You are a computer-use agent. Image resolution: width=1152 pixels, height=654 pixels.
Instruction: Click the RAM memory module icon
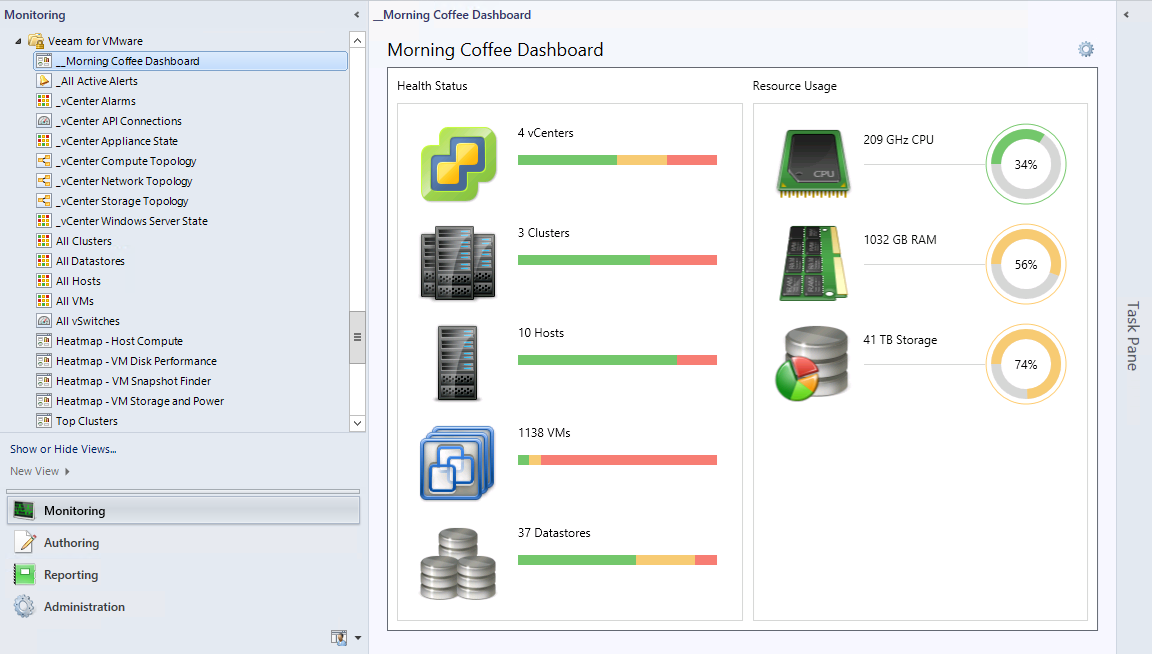pyautogui.click(x=814, y=263)
